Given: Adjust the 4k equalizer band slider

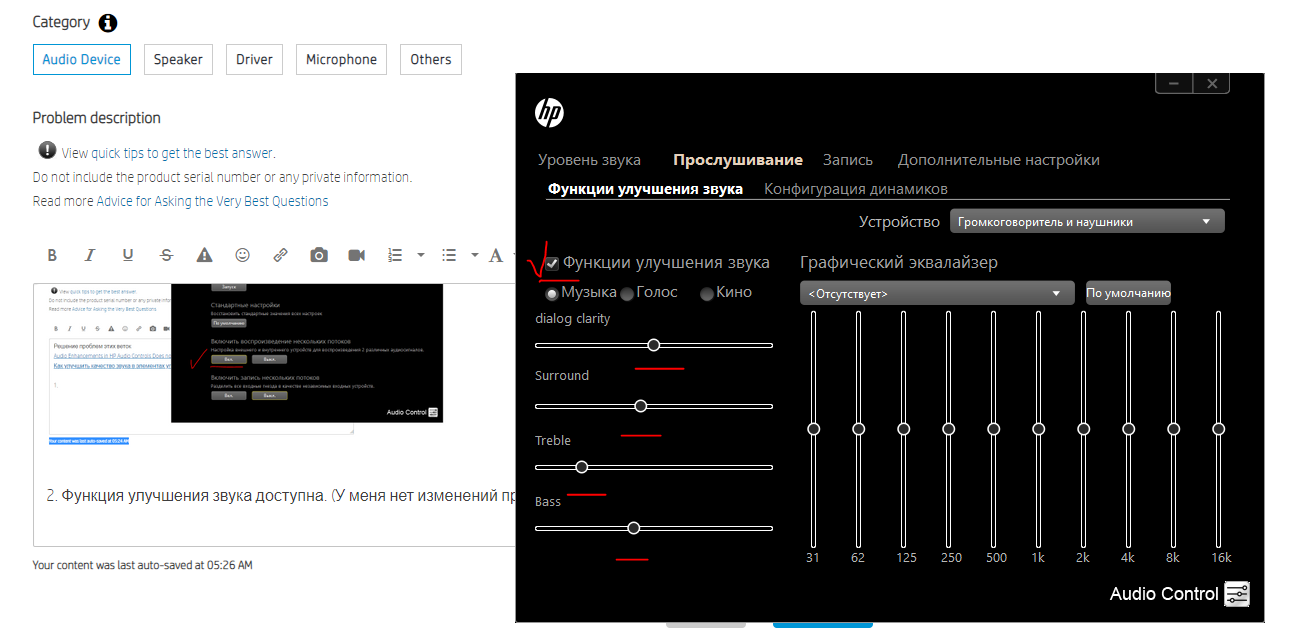Looking at the screenshot, I should tap(1128, 428).
